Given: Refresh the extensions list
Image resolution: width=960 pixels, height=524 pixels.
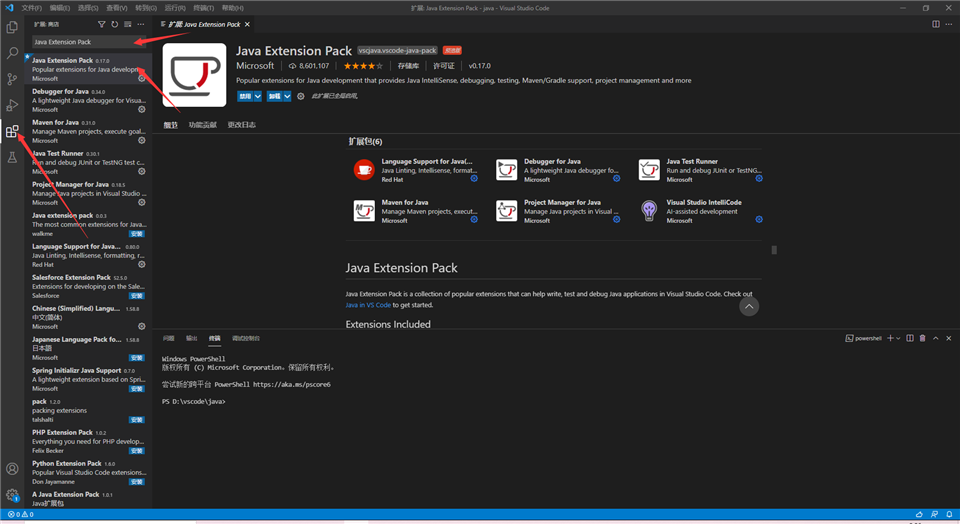Looking at the screenshot, I should (114, 24).
